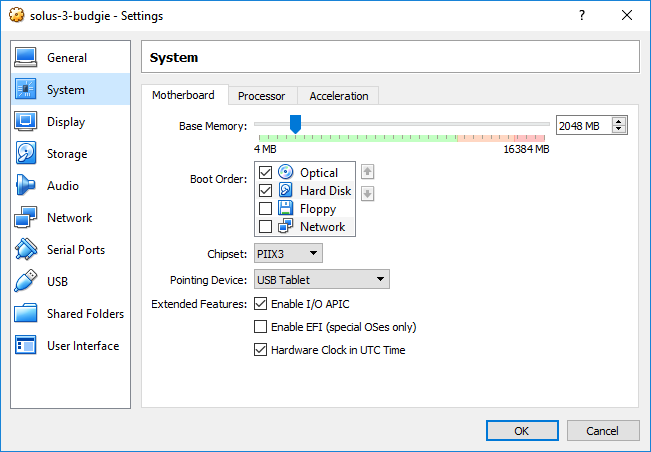Click the General category monitor icon

click(25, 57)
